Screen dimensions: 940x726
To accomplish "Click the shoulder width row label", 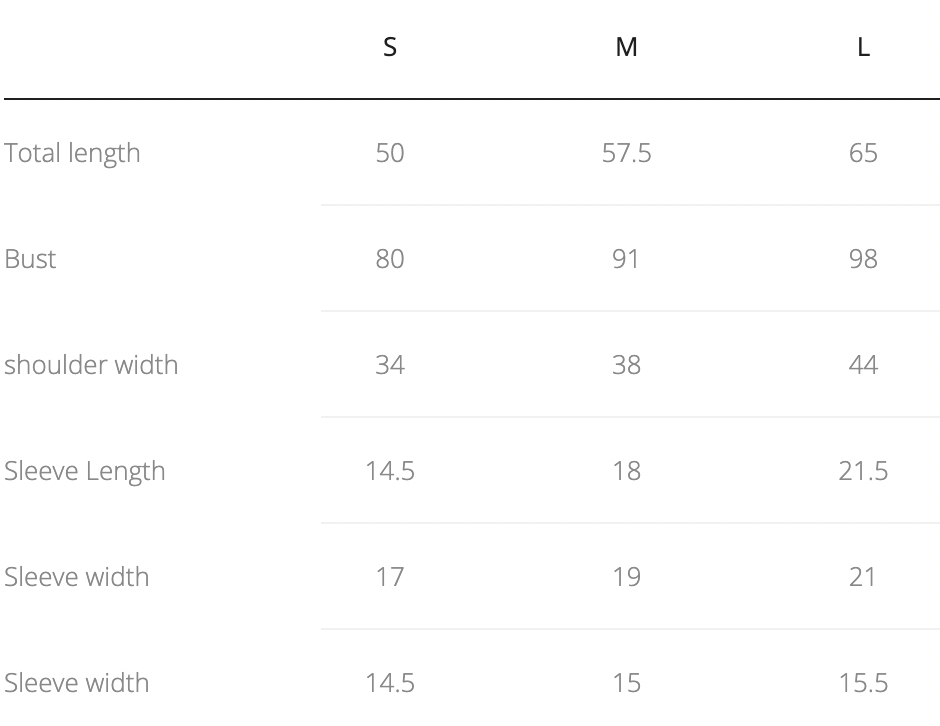I will (91, 364).
